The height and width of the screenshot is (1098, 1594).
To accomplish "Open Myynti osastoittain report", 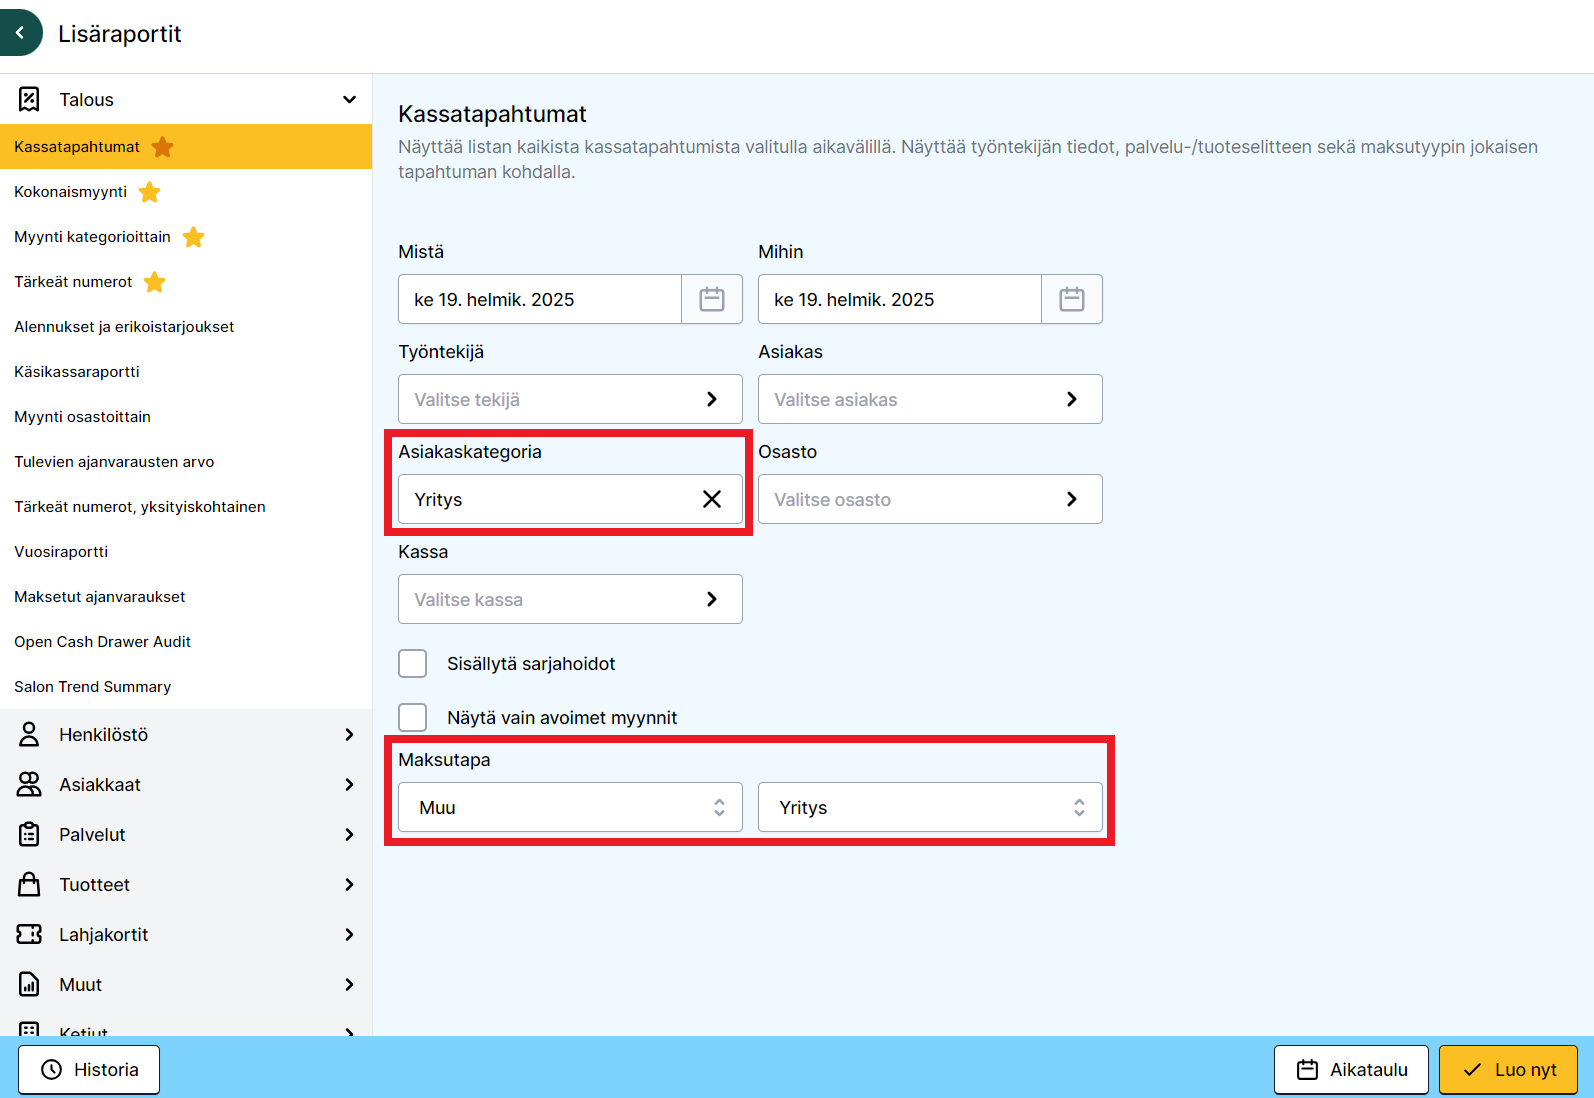I will pos(186,417).
